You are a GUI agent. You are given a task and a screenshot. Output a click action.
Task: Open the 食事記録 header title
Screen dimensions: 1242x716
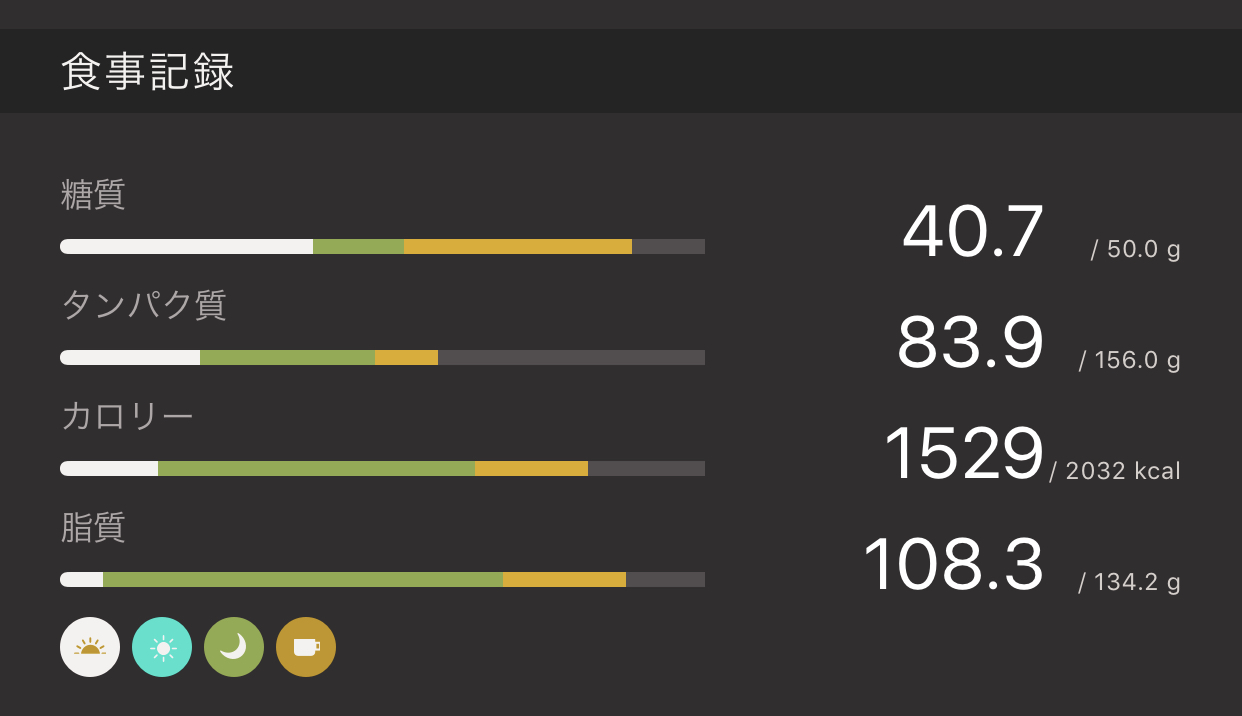click(148, 72)
